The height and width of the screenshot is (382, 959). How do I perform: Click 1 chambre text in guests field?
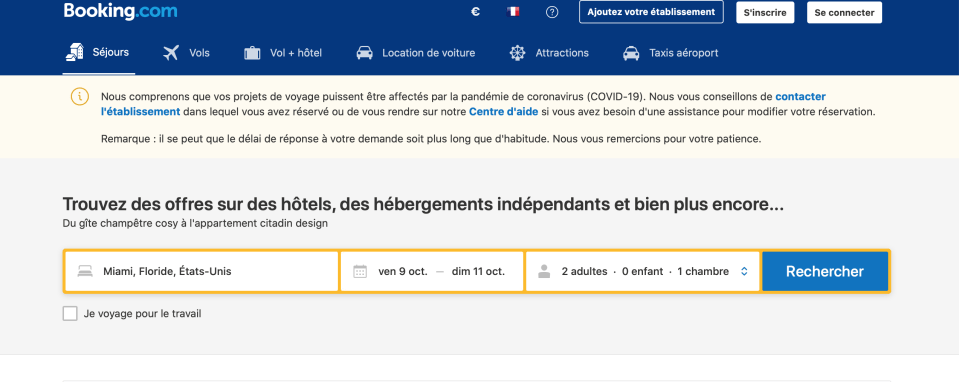(703, 271)
